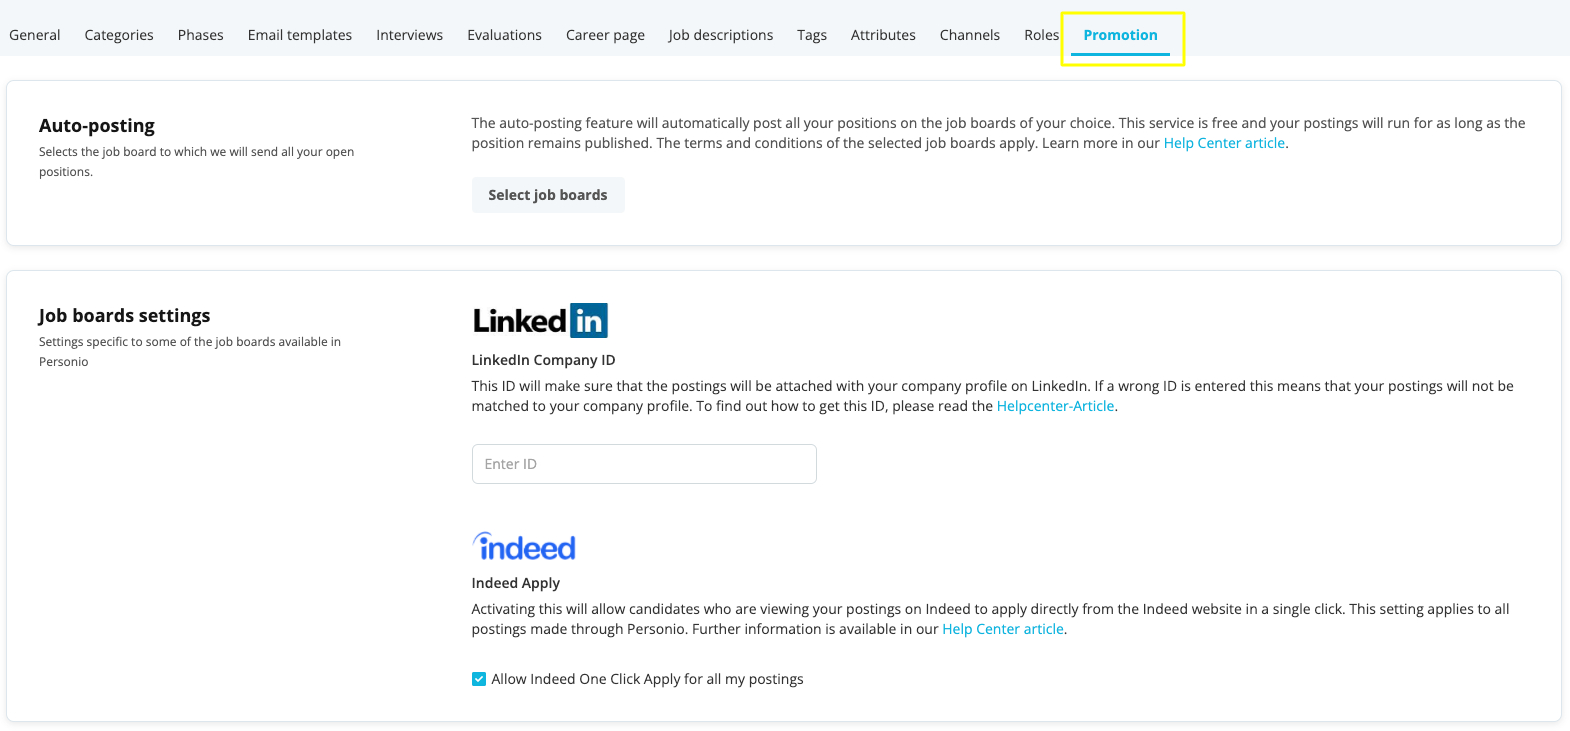Open the Evaluations tab
Screen dimensions: 1570x731
click(x=504, y=35)
